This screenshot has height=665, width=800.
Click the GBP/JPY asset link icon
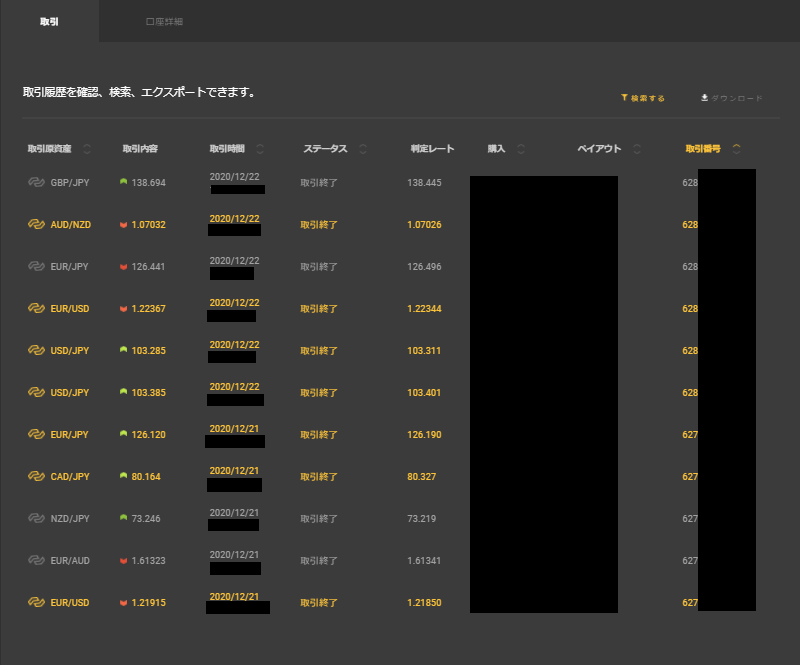pyautogui.click(x=37, y=183)
